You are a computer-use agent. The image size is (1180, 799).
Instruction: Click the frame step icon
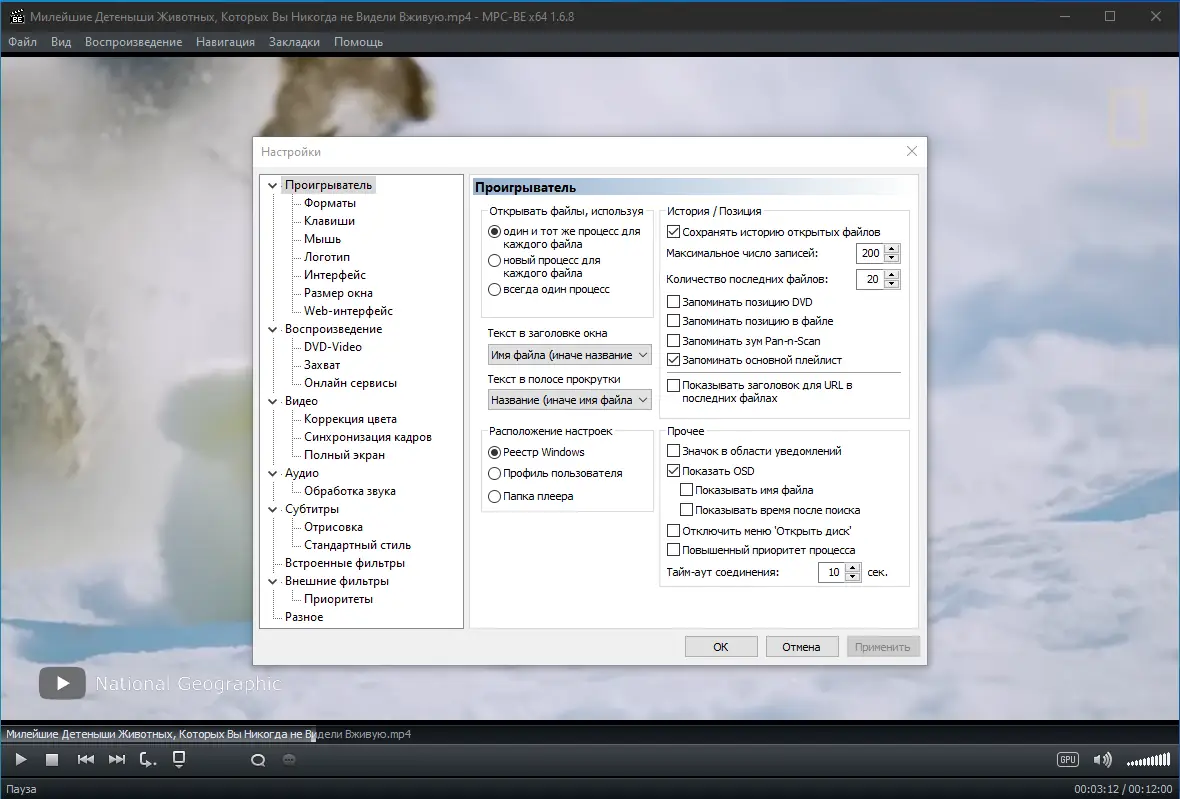pyautogui.click(x=148, y=760)
